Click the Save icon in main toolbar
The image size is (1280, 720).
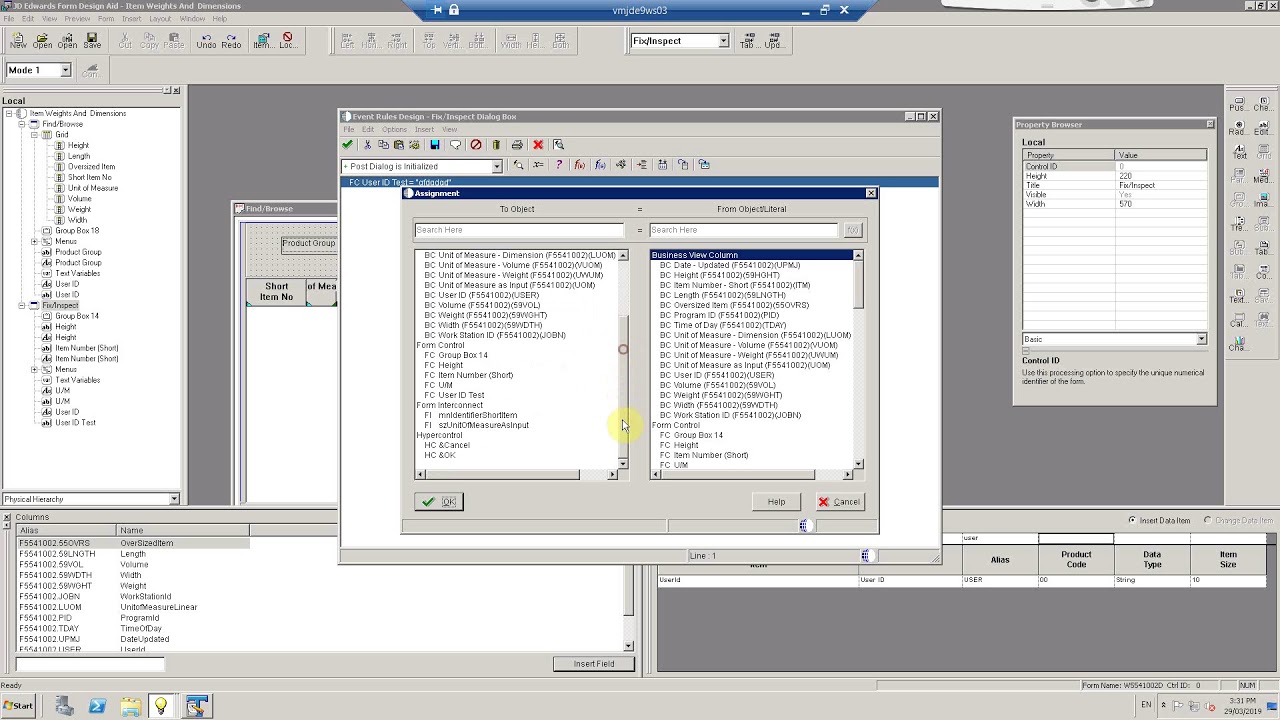tap(92, 41)
